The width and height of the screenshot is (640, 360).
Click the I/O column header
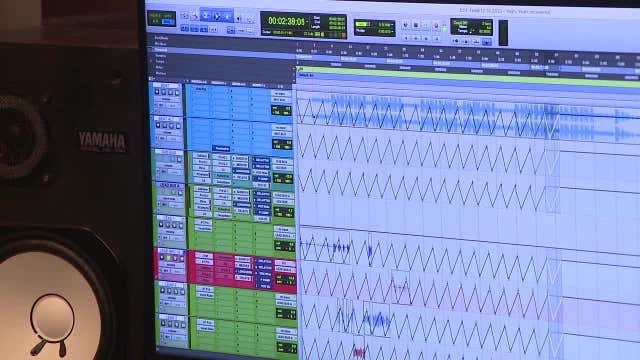pos(280,86)
